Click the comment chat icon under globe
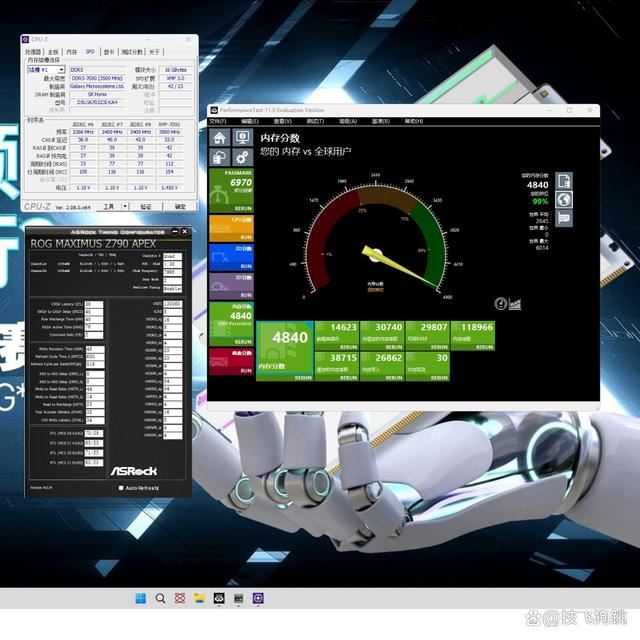The image size is (640, 640). [564, 218]
